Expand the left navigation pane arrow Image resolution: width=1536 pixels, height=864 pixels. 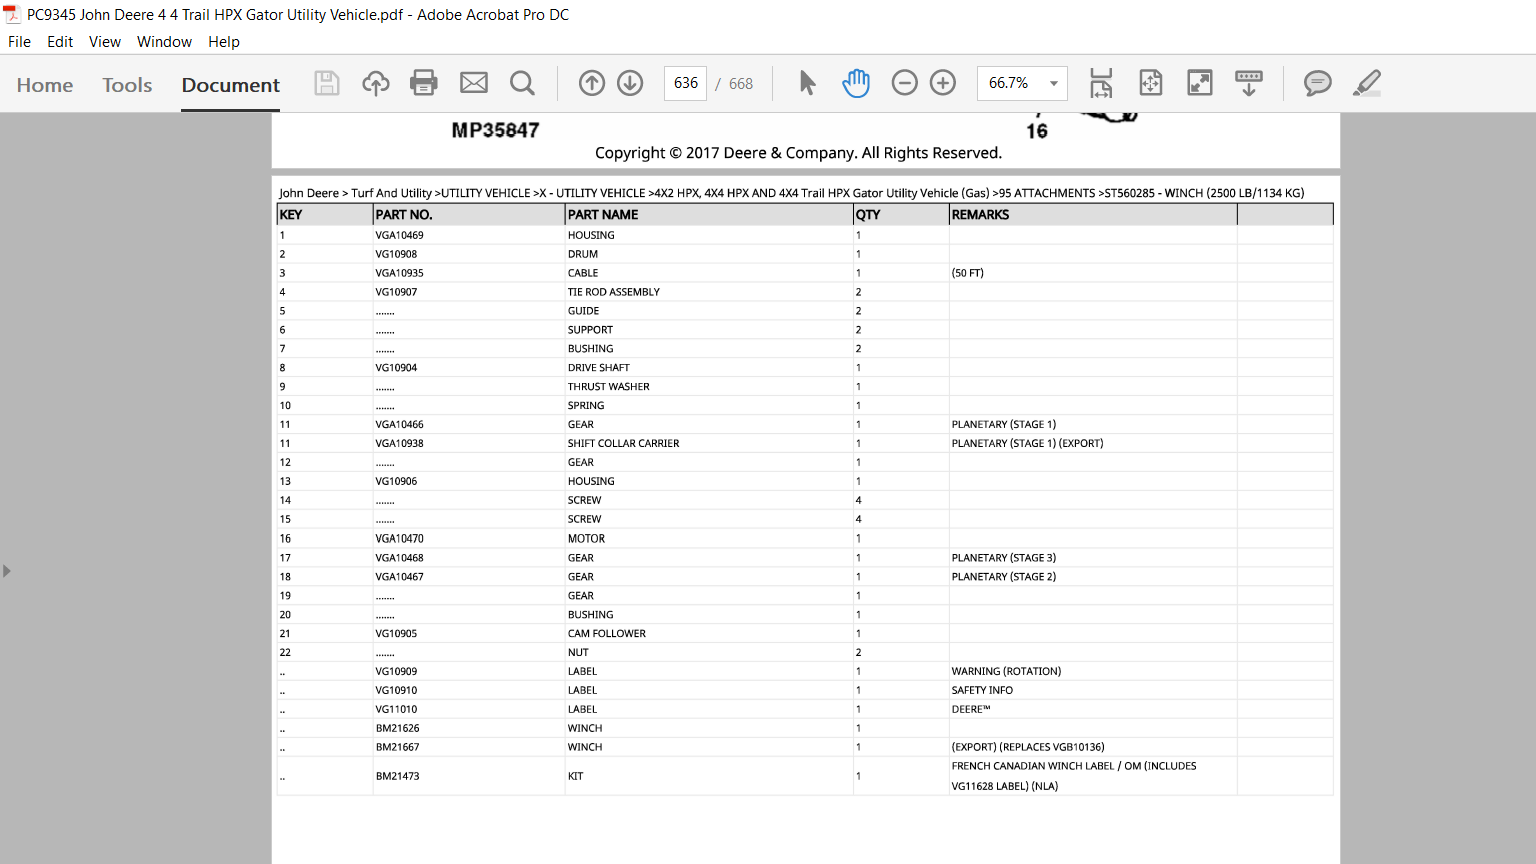(7, 571)
